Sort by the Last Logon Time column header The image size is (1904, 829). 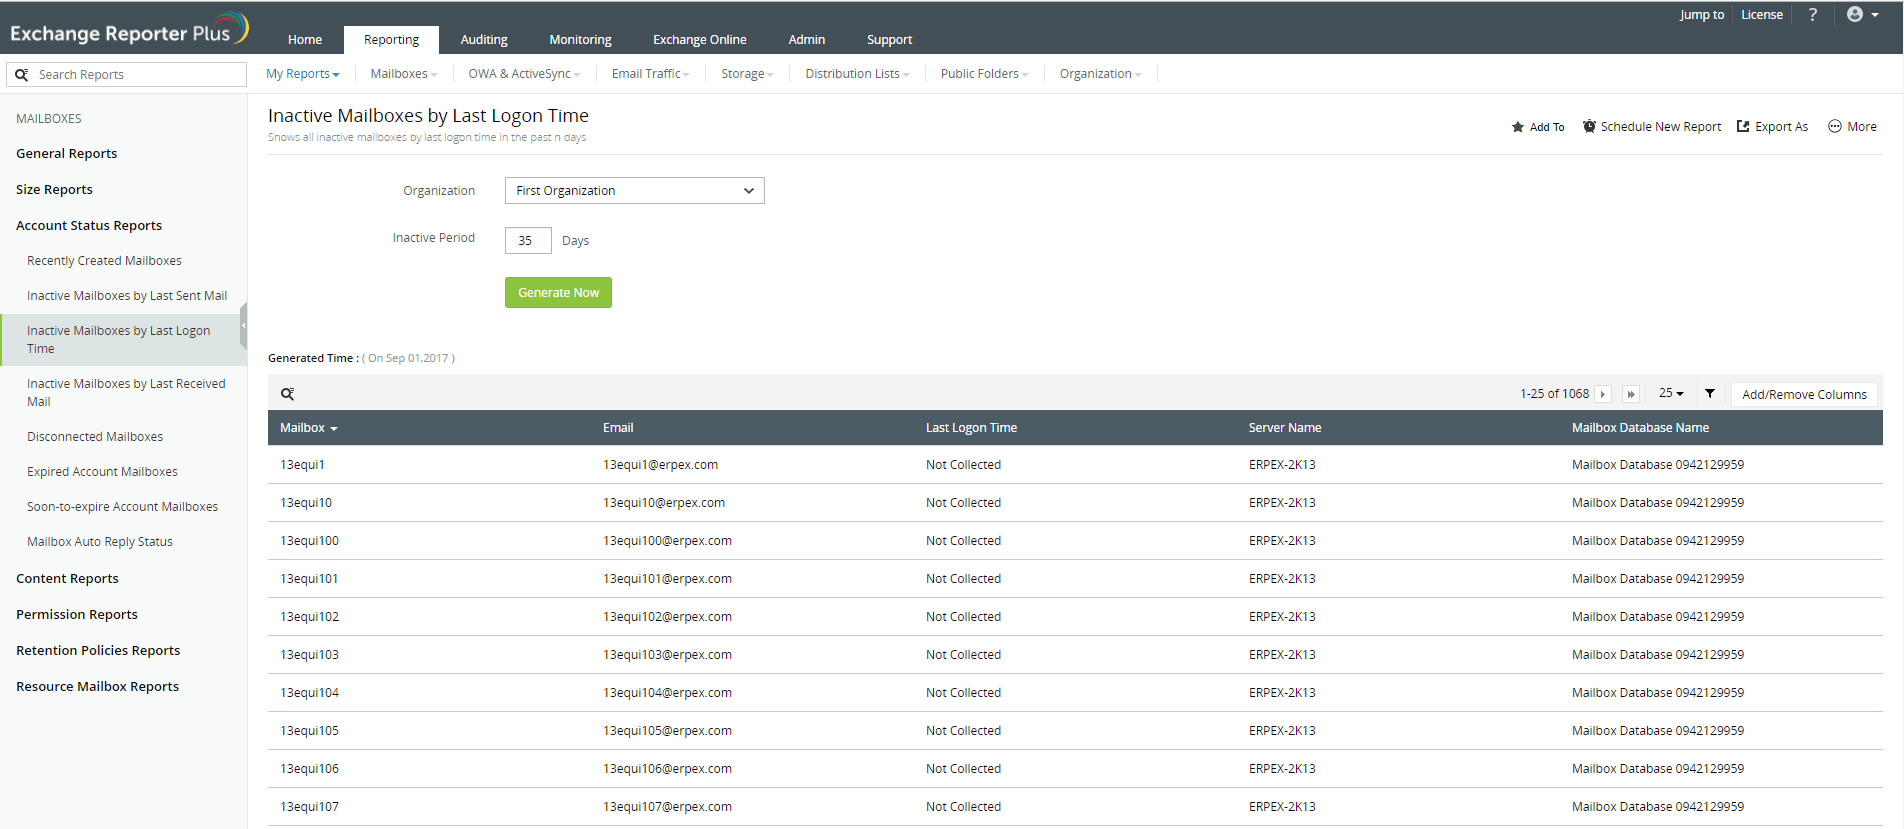tap(971, 428)
